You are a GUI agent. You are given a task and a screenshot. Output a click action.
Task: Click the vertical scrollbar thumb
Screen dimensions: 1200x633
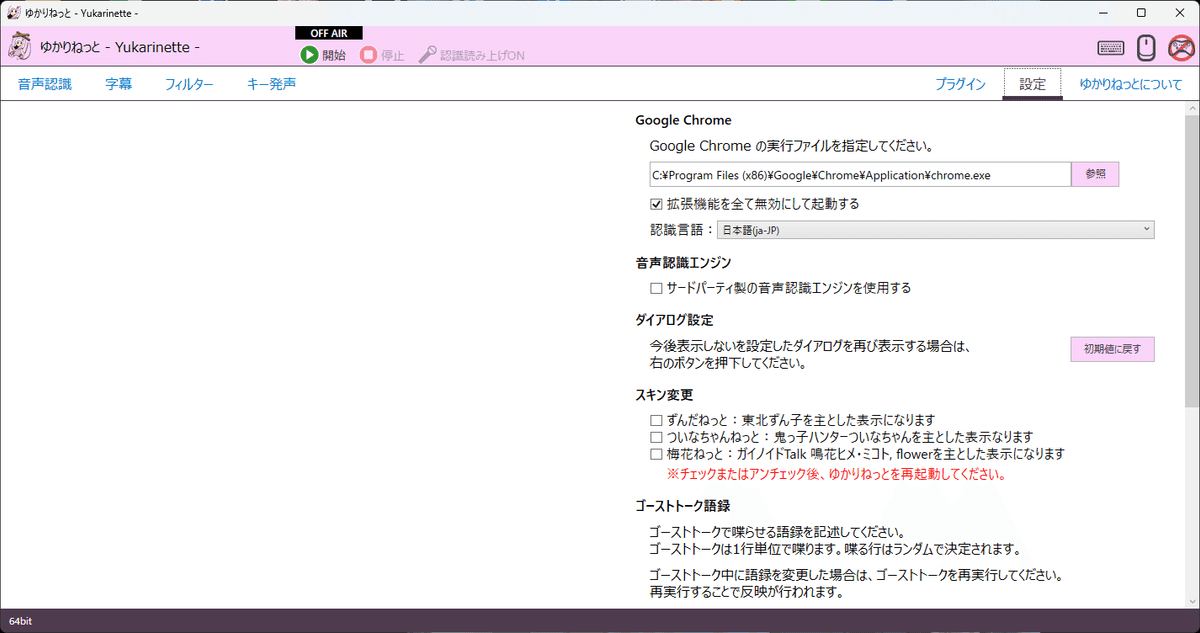click(1191, 261)
